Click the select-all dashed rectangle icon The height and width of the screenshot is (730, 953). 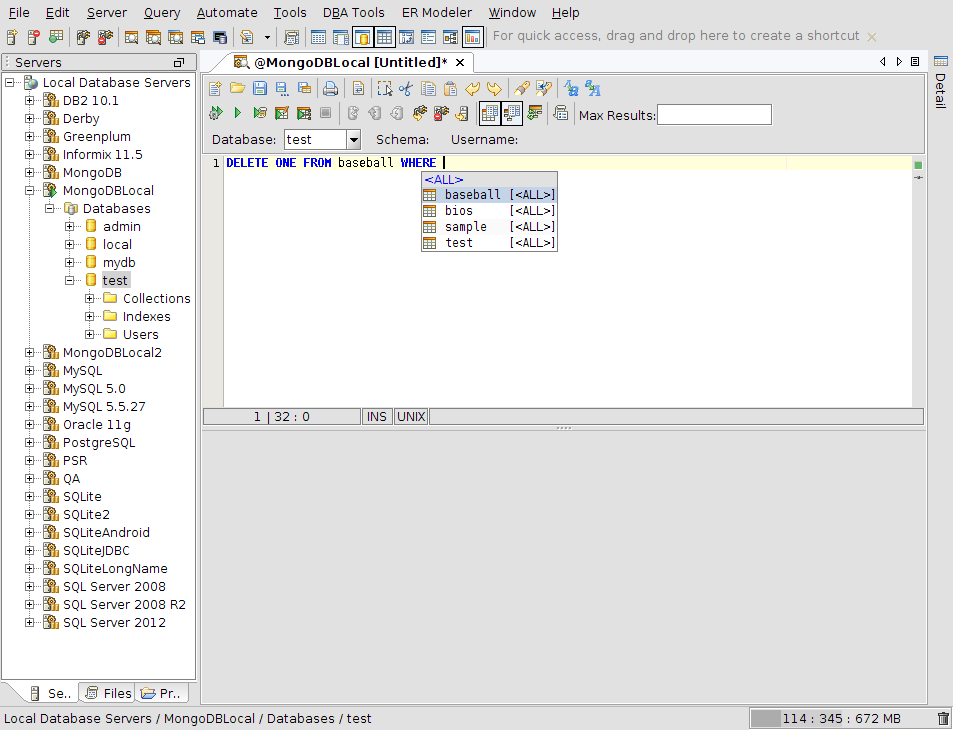pyautogui.click(x=384, y=89)
